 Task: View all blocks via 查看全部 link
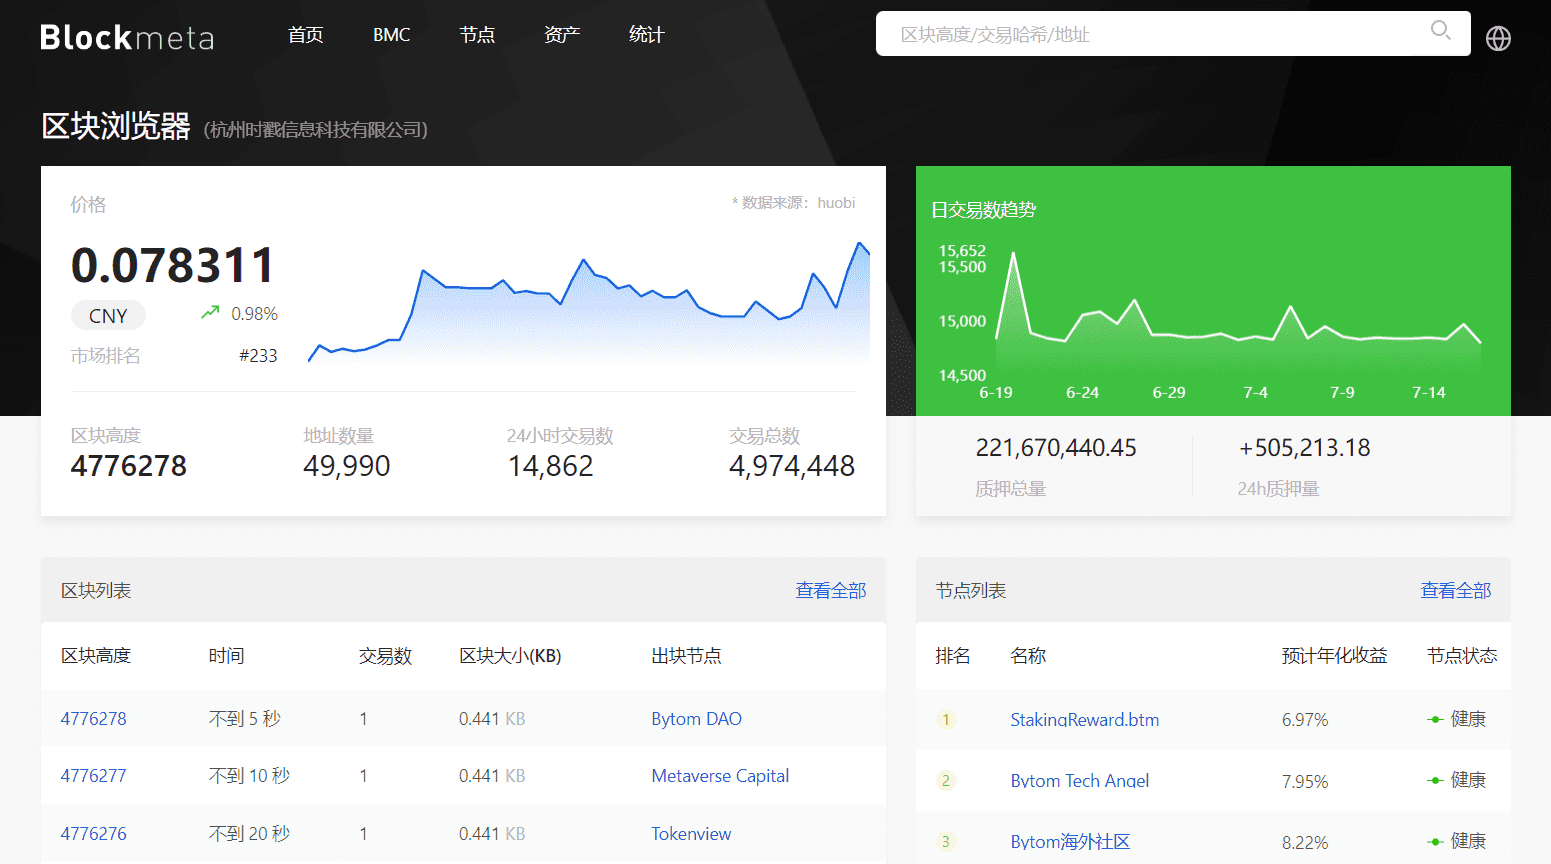click(830, 591)
